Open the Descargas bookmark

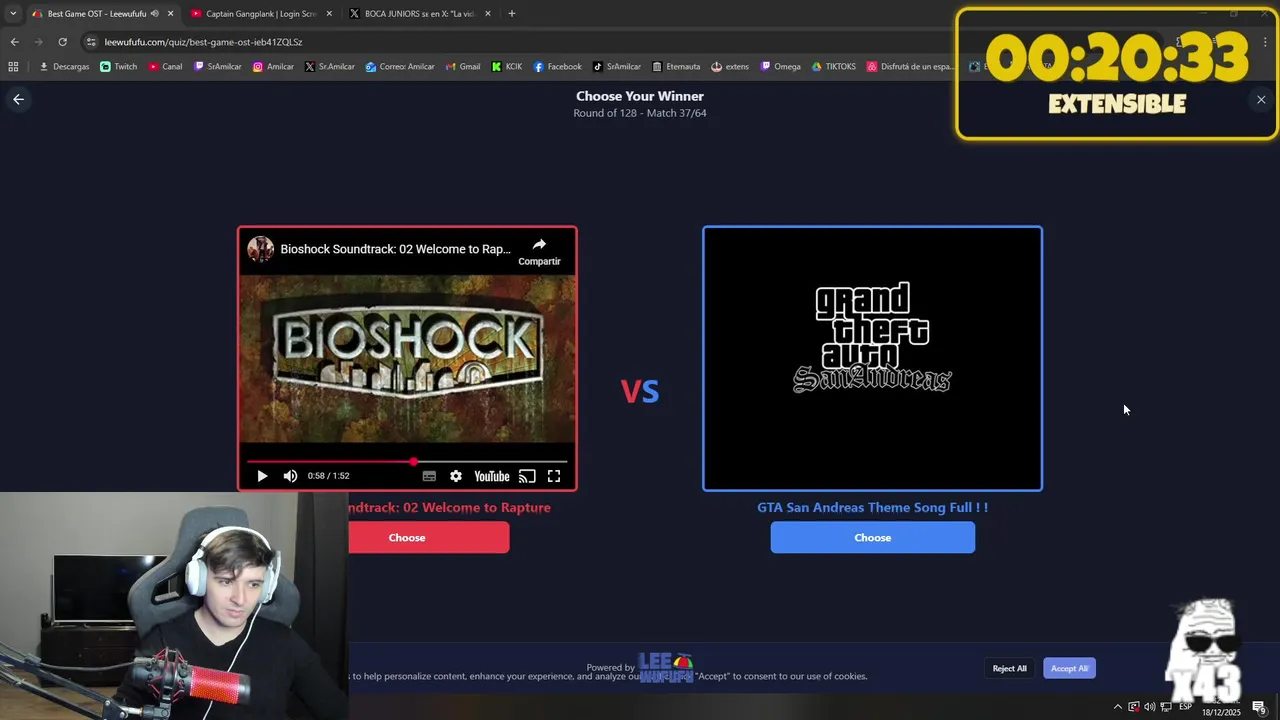(x=64, y=67)
